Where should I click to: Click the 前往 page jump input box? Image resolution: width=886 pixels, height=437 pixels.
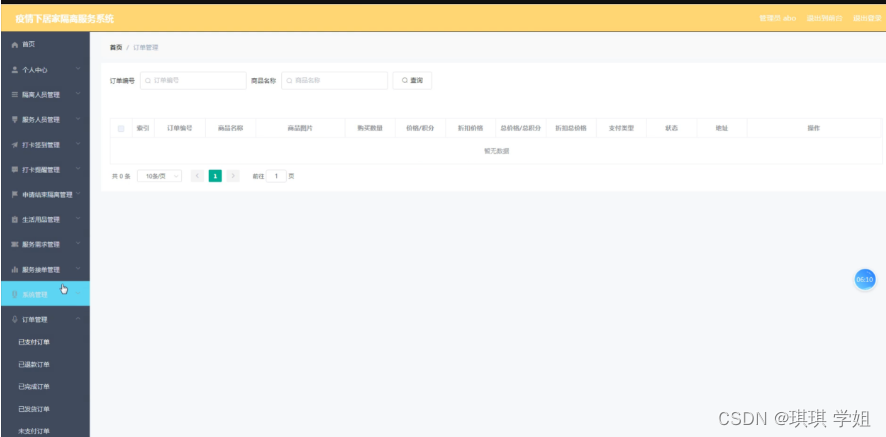[276, 176]
